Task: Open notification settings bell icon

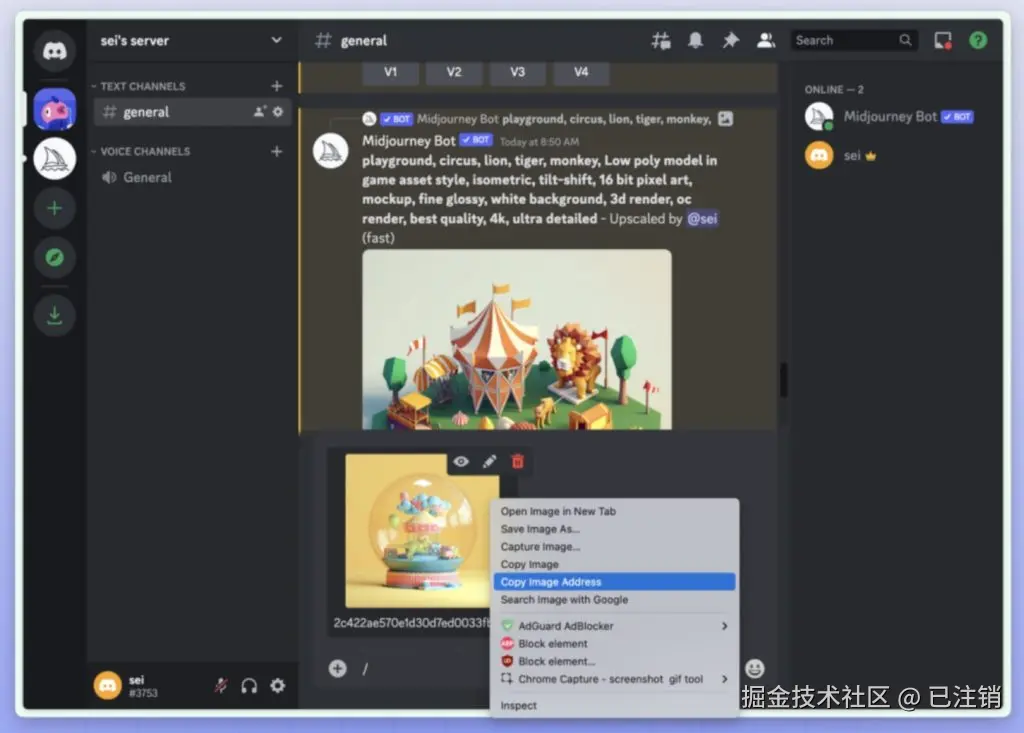Action: (696, 41)
